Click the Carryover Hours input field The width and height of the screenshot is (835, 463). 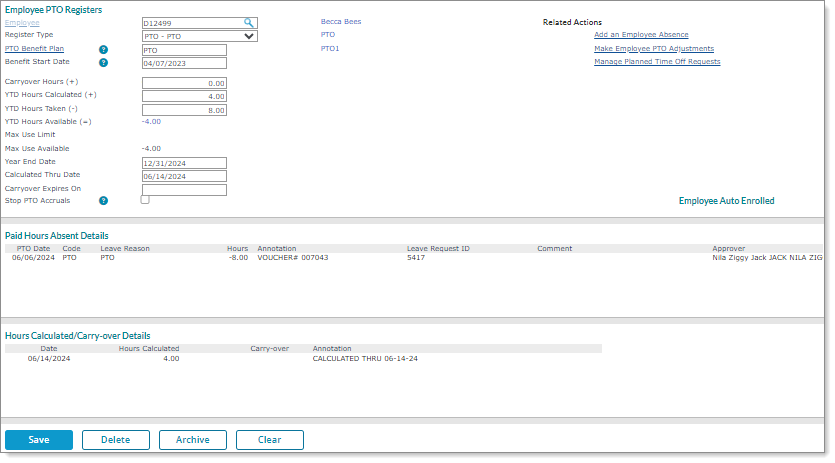(184, 83)
